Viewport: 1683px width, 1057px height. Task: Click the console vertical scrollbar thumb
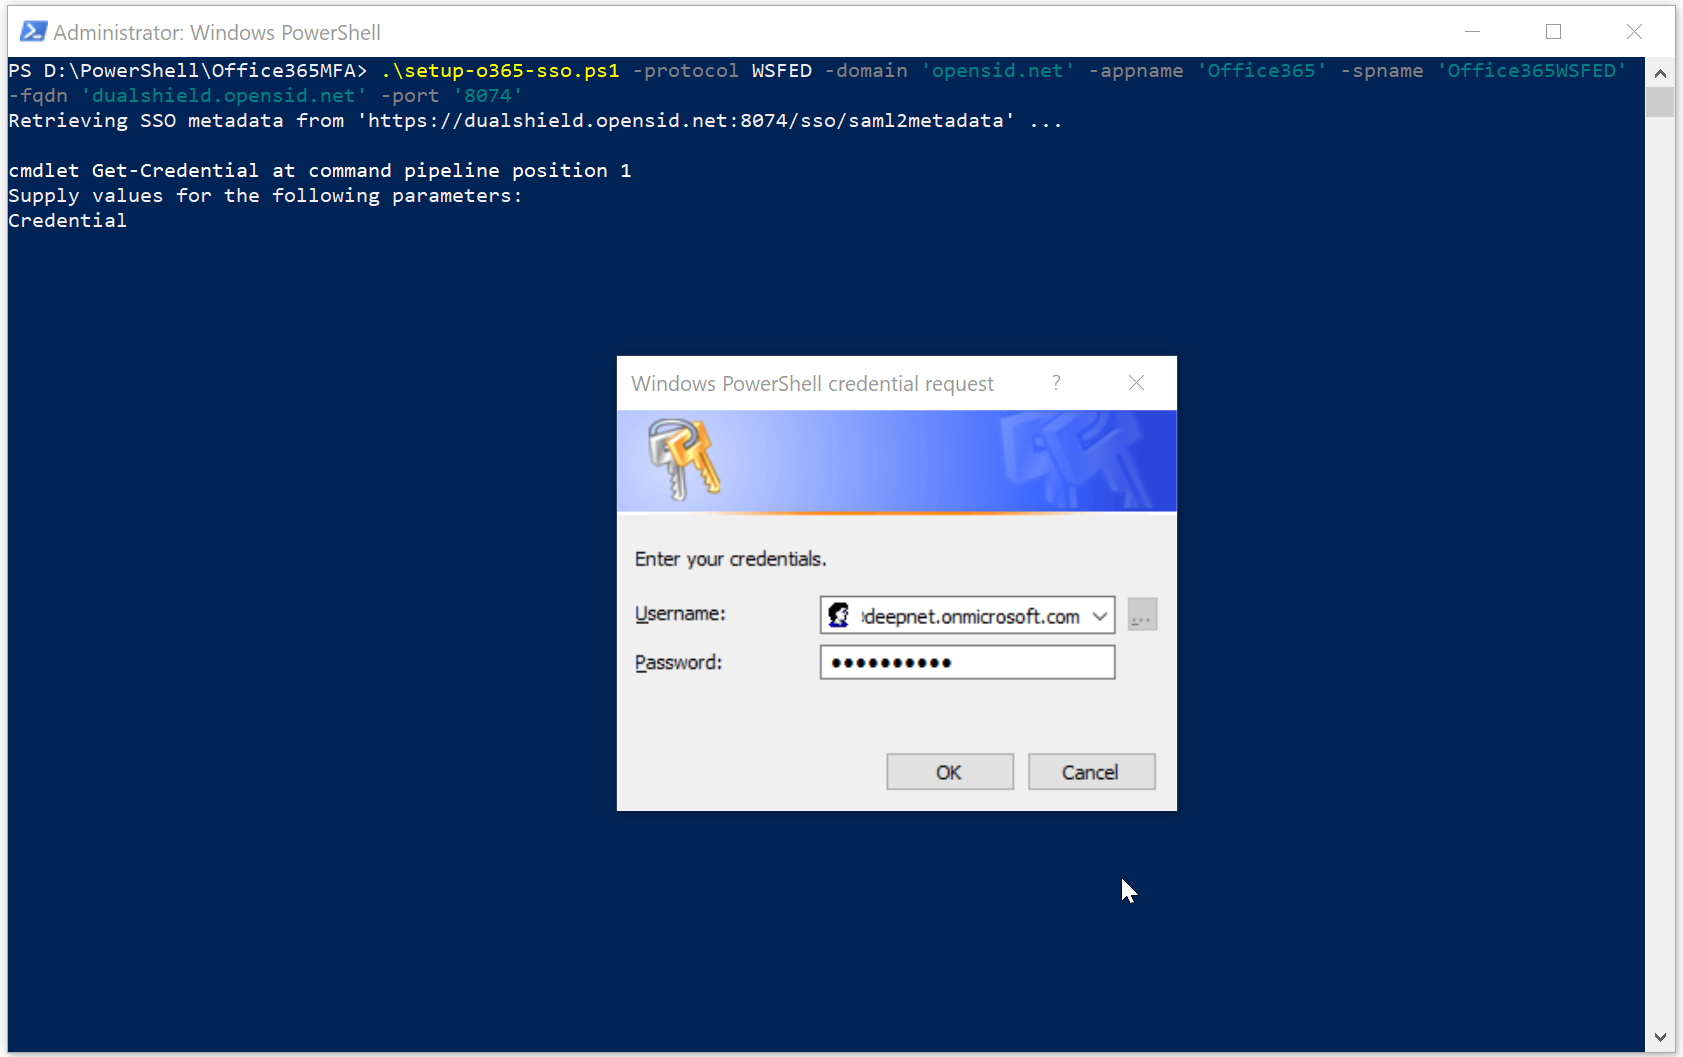point(1660,102)
